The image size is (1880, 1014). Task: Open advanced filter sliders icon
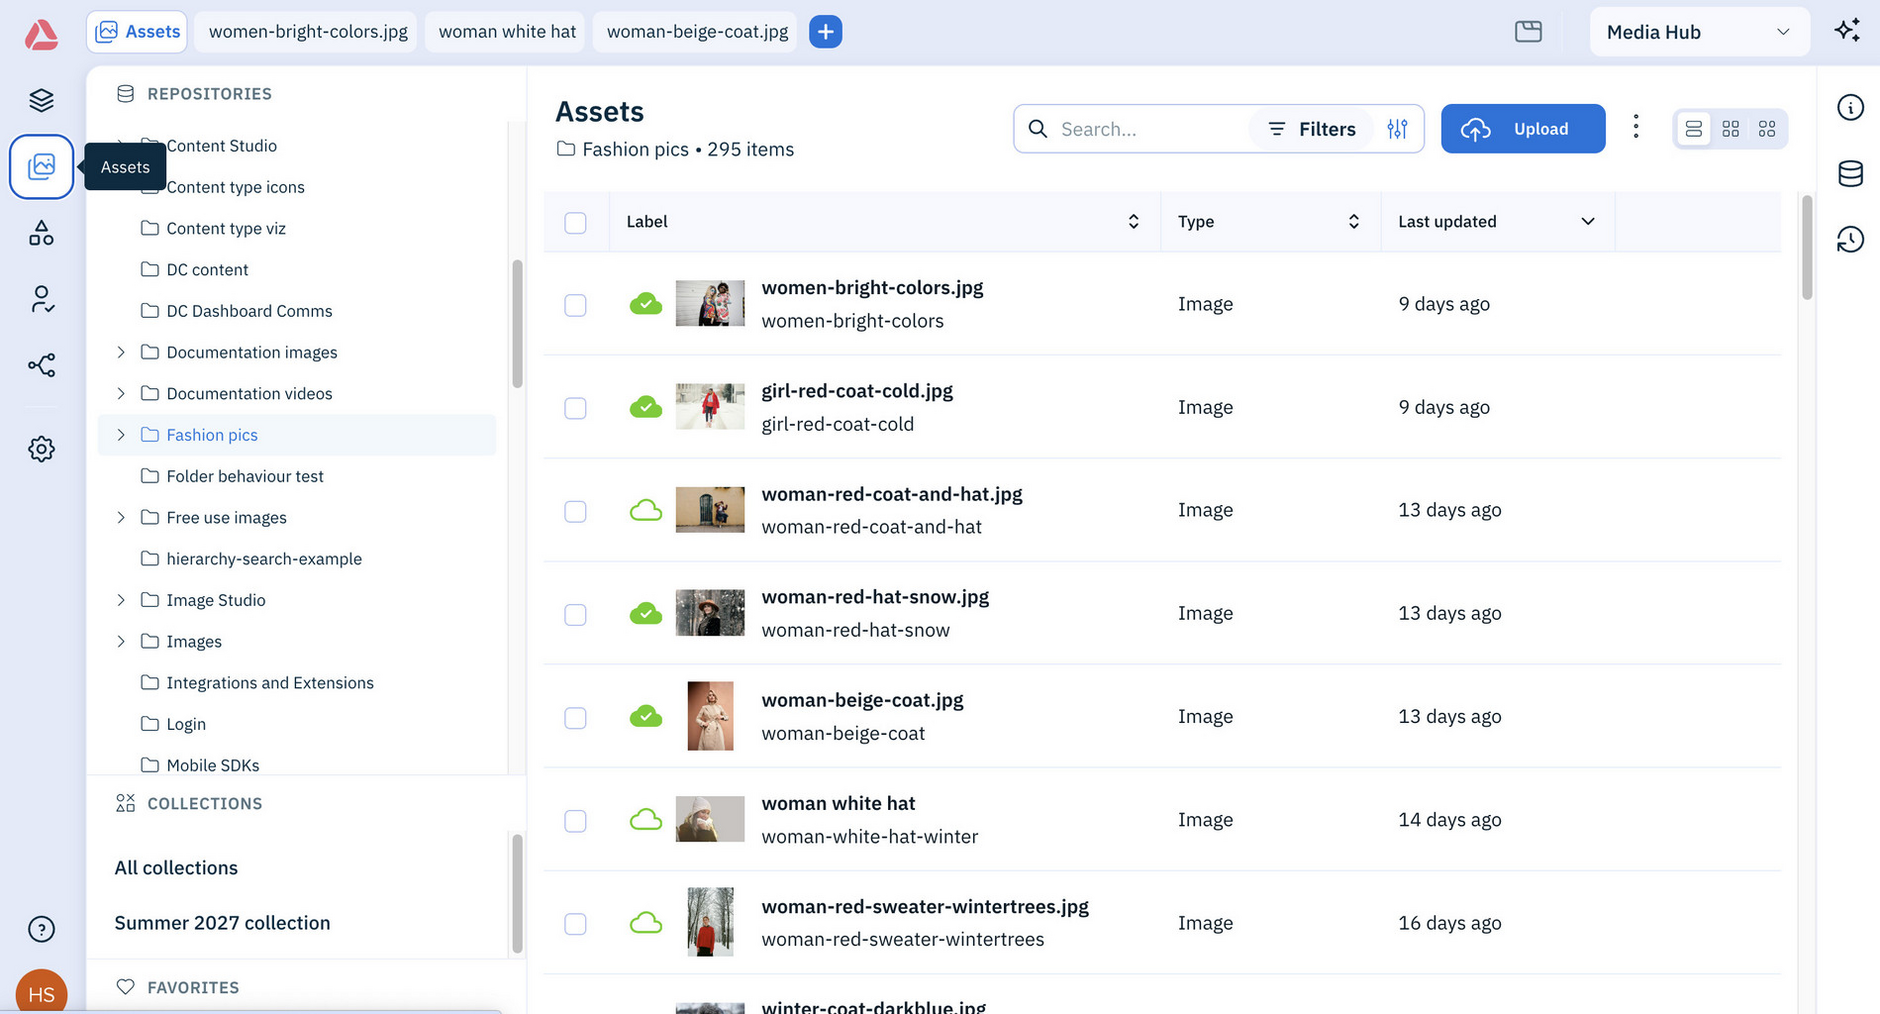(1397, 129)
